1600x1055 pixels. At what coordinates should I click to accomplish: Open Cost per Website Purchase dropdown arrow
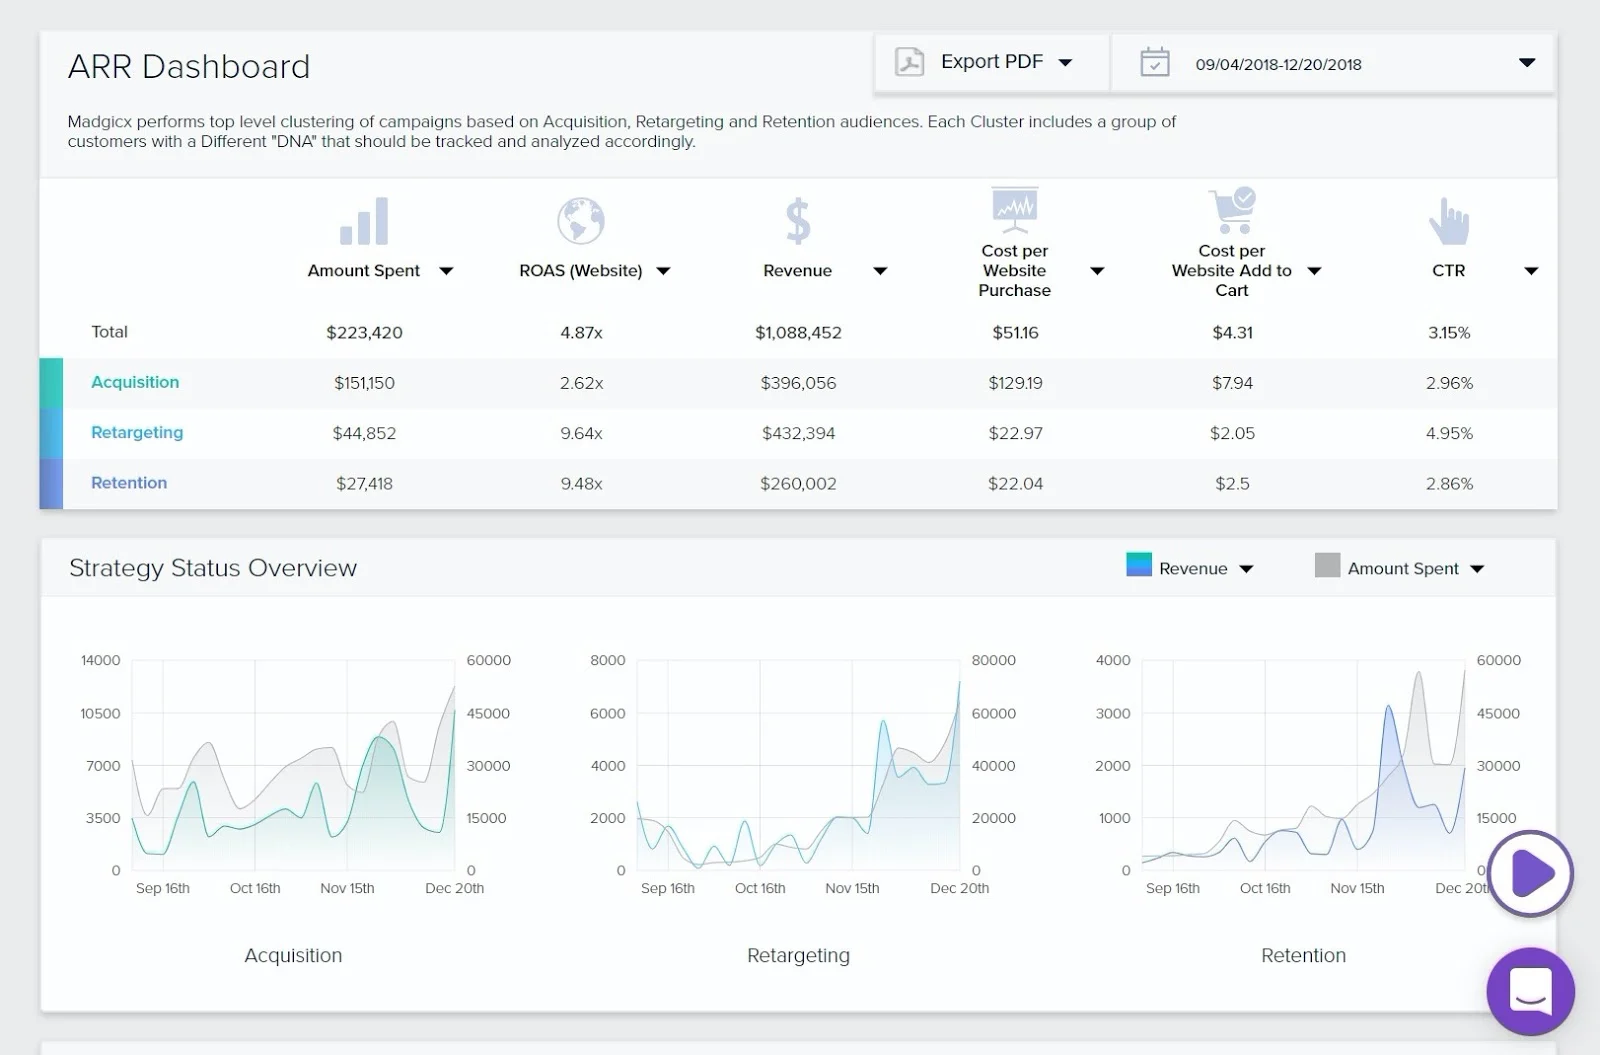[x=1097, y=271]
